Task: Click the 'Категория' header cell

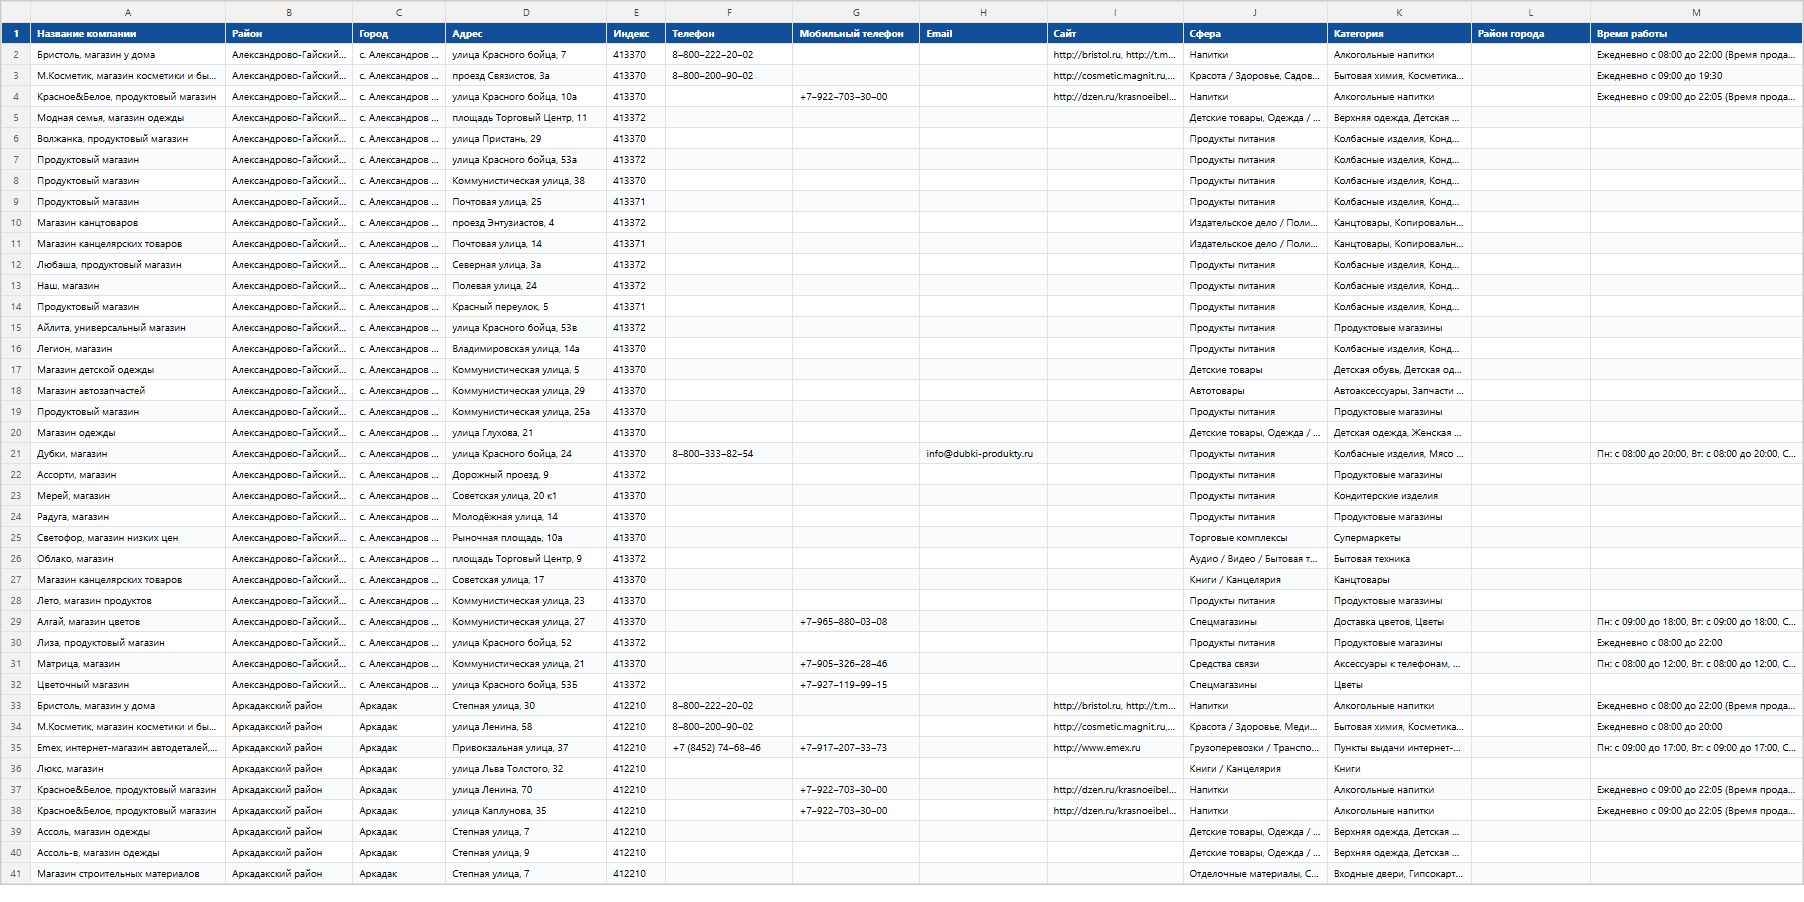Action: (1399, 34)
